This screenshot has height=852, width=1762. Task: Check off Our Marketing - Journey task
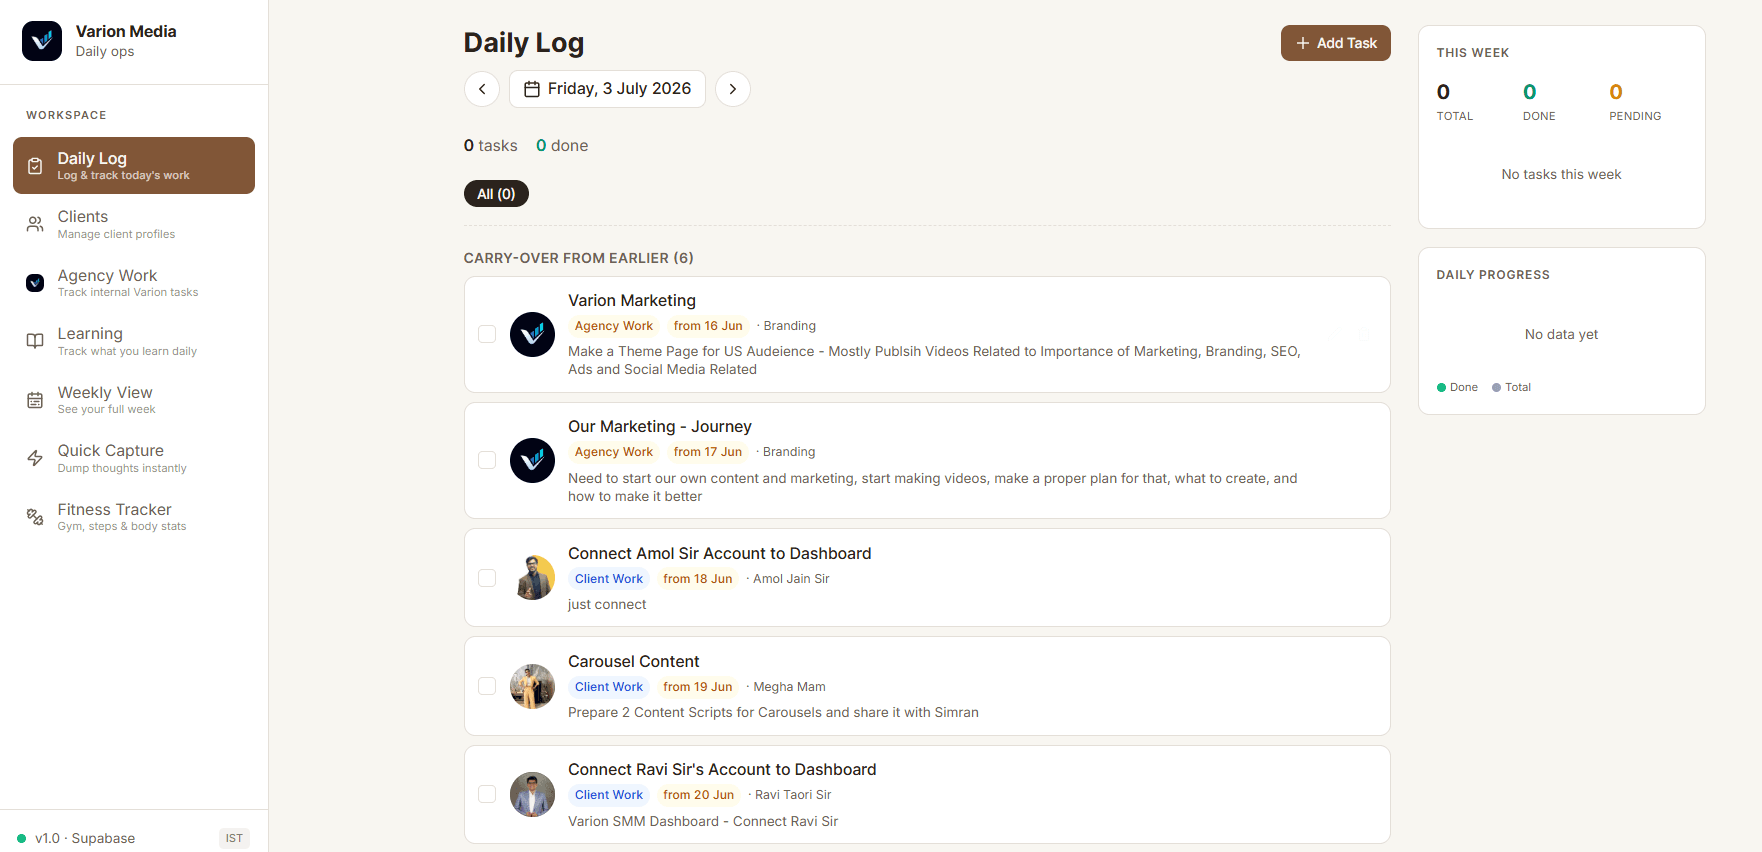tap(487, 460)
